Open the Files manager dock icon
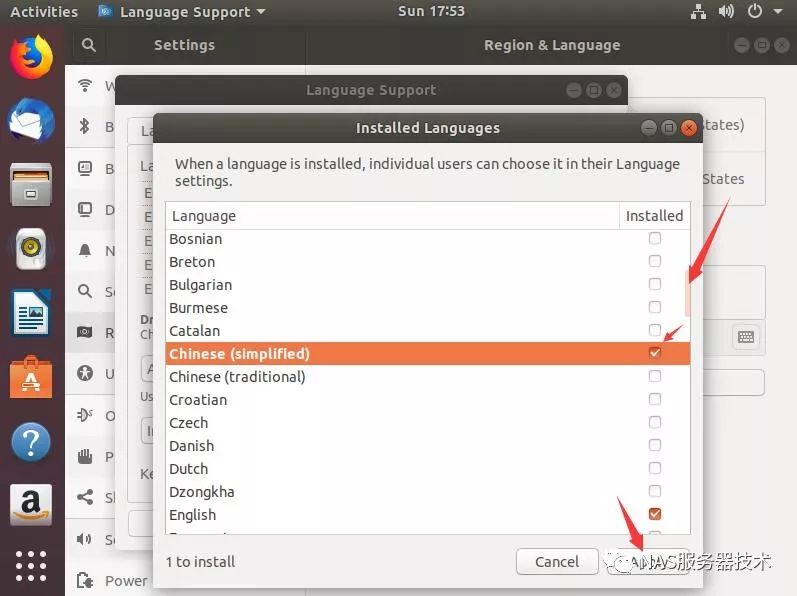The height and width of the screenshot is (596, 797). pos(31,185)
